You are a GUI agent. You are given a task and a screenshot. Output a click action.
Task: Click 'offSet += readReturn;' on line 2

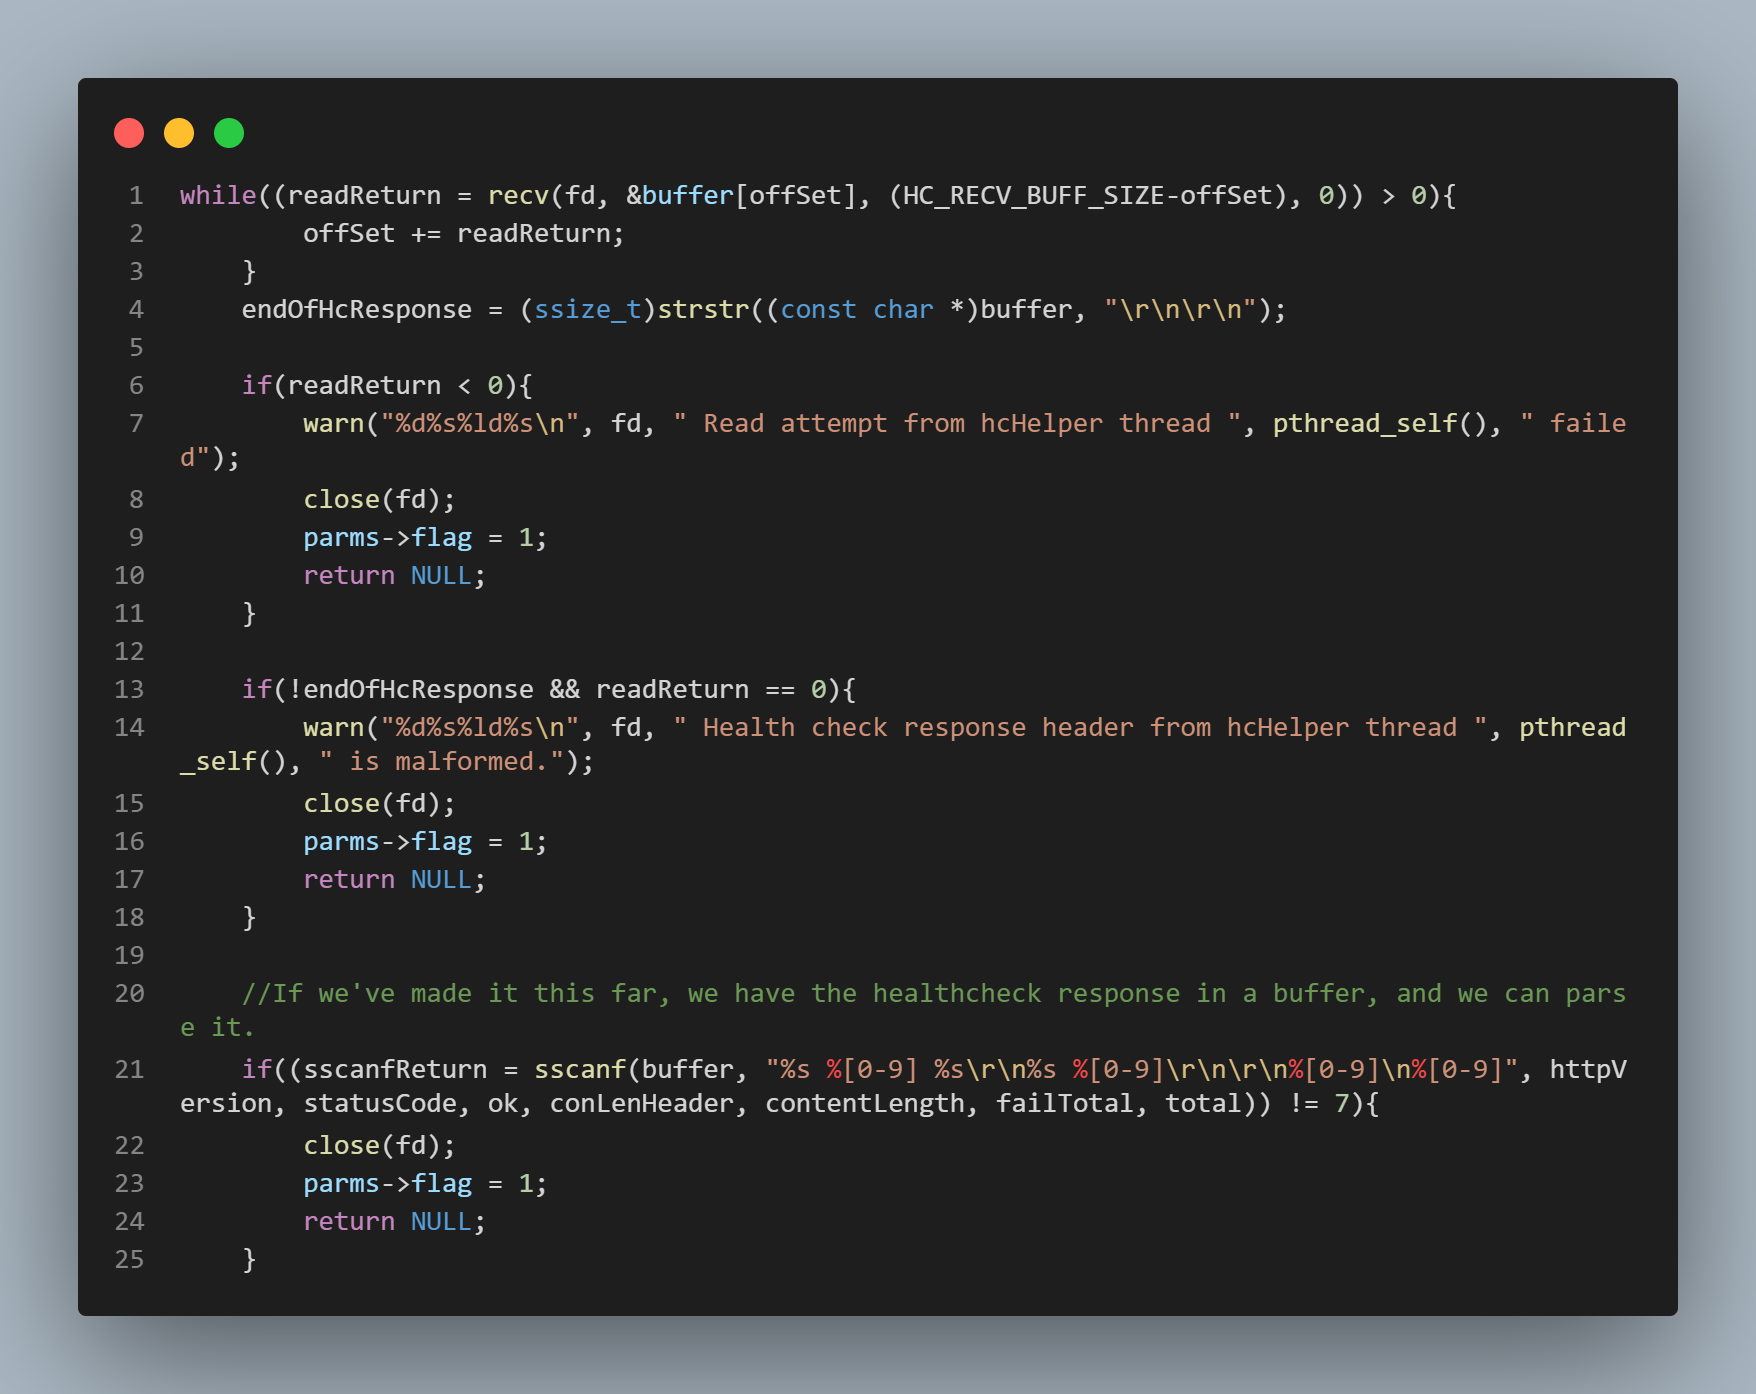[x=464, y=233]
